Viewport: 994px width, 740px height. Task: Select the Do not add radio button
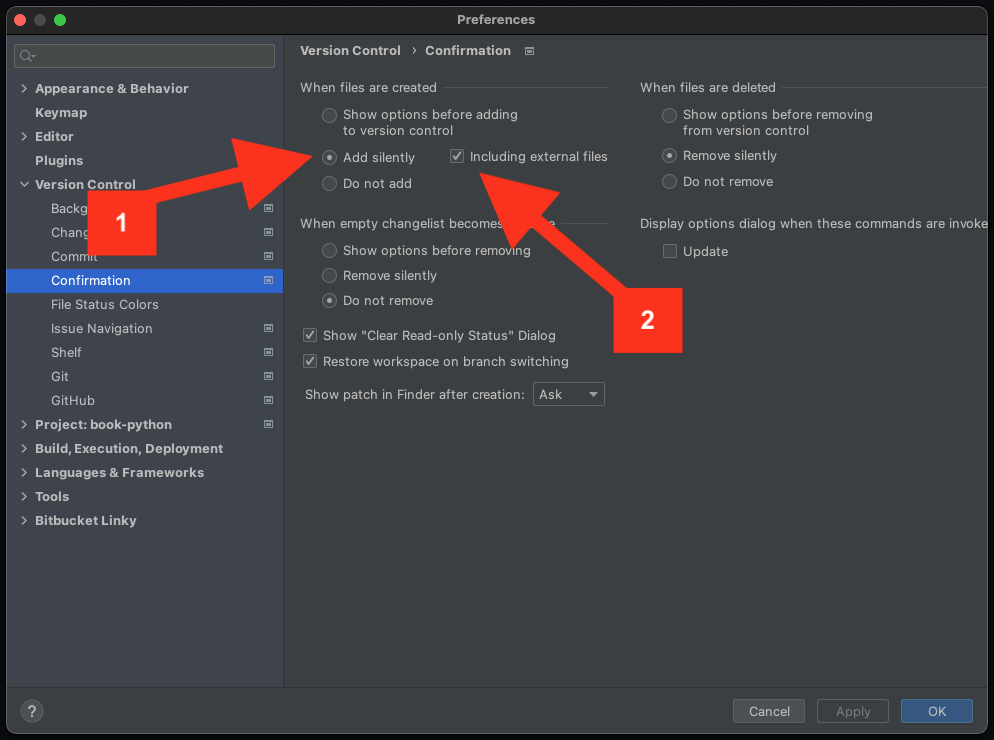pyautogui.click(x=329, y=184)
